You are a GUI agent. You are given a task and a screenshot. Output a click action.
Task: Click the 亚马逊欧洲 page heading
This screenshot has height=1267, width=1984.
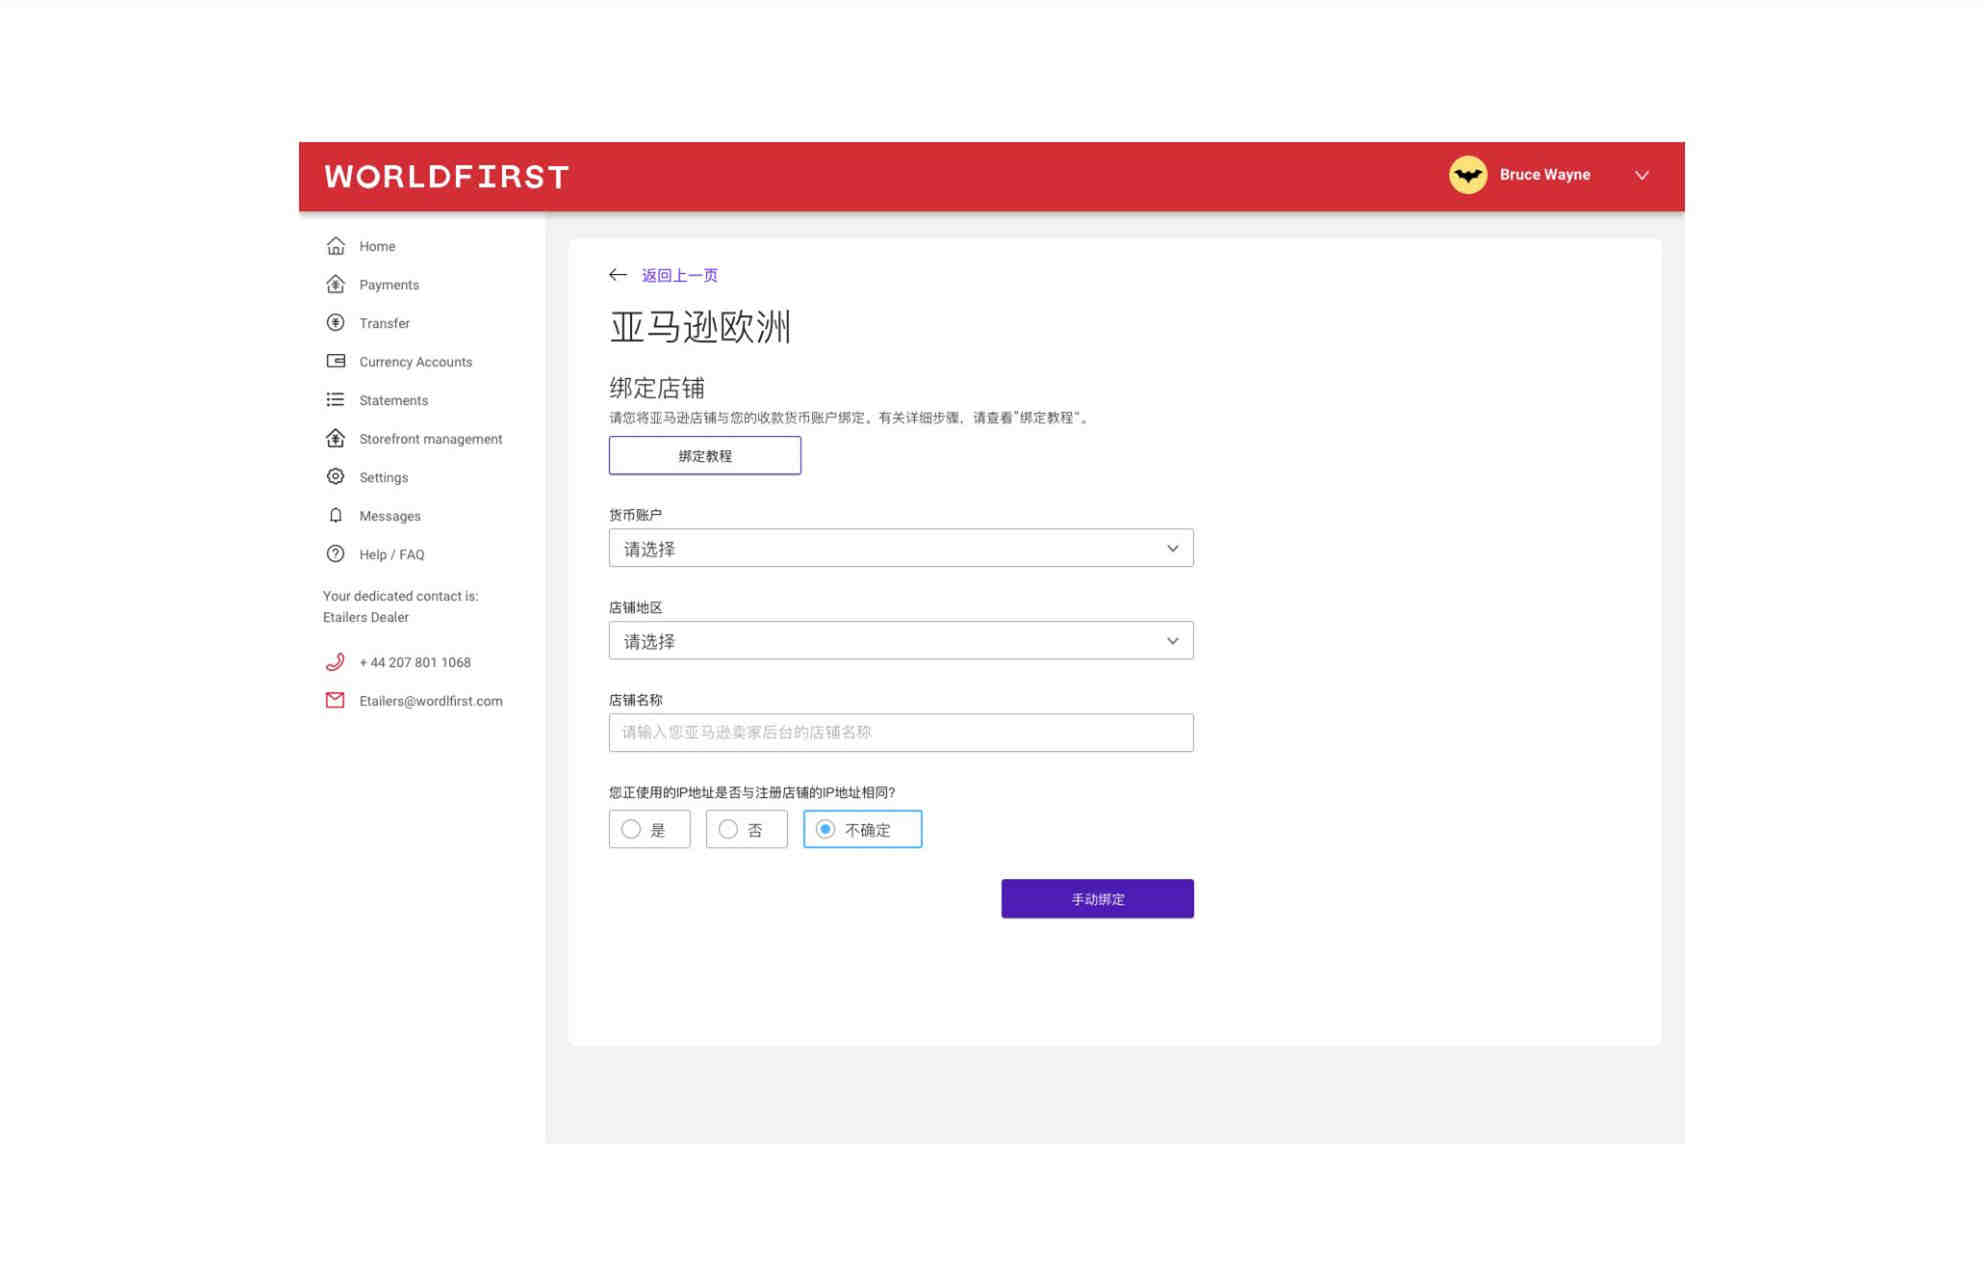[699, 327]
